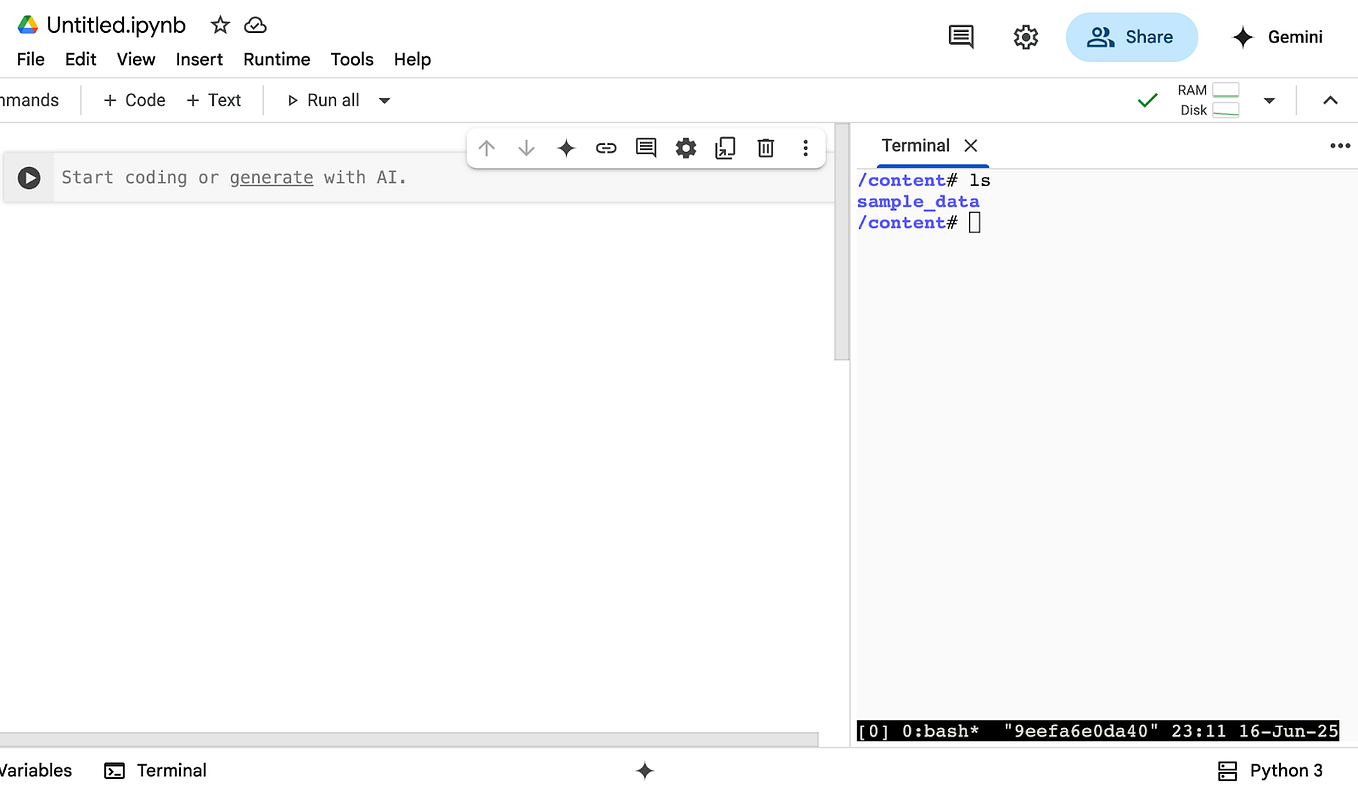The height and width of the screenshot is (789, 1358).
Task: Open the Runtime menu
Action: [x=276, y=59]
